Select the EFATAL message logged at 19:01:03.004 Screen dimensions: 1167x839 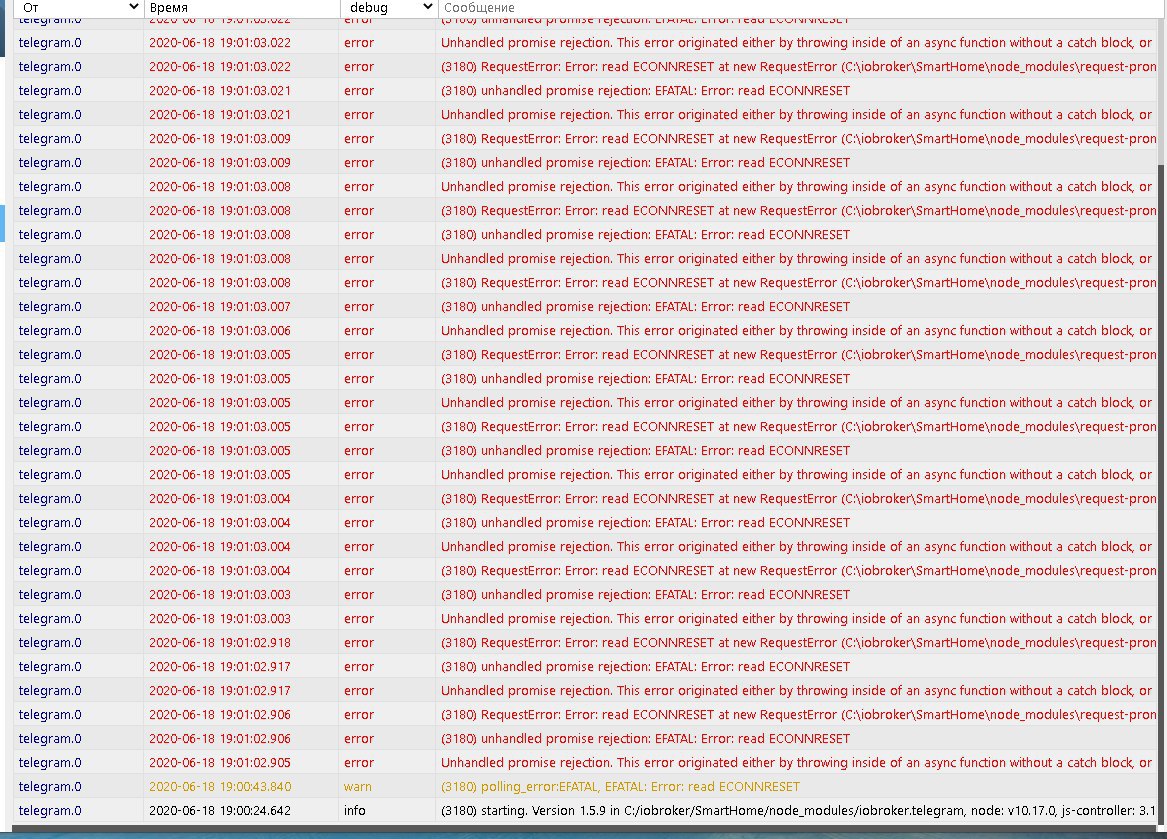645,523
